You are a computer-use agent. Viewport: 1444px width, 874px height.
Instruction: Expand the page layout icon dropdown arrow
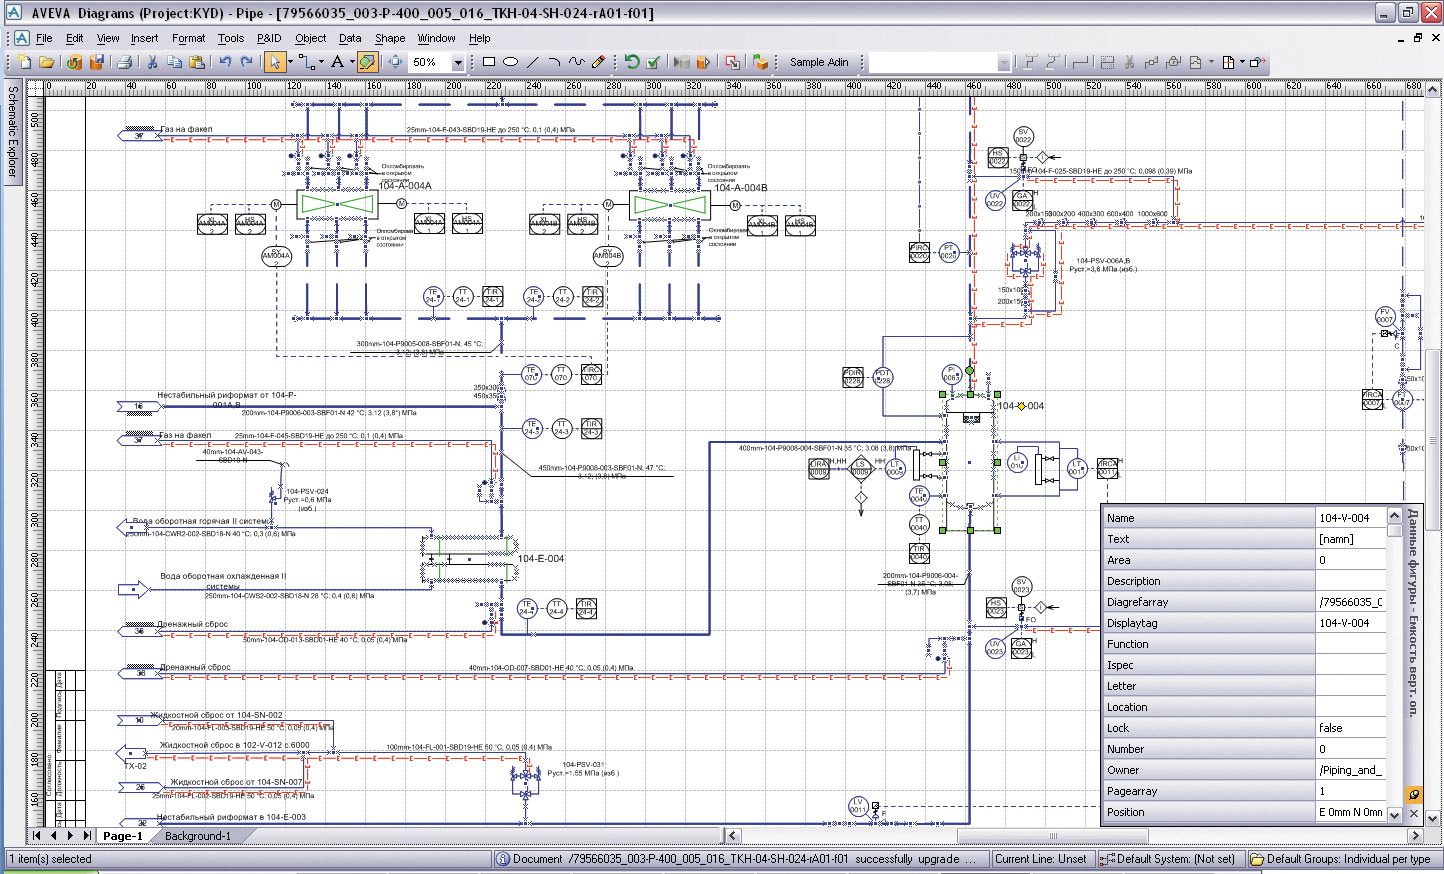coord(1242,62)
